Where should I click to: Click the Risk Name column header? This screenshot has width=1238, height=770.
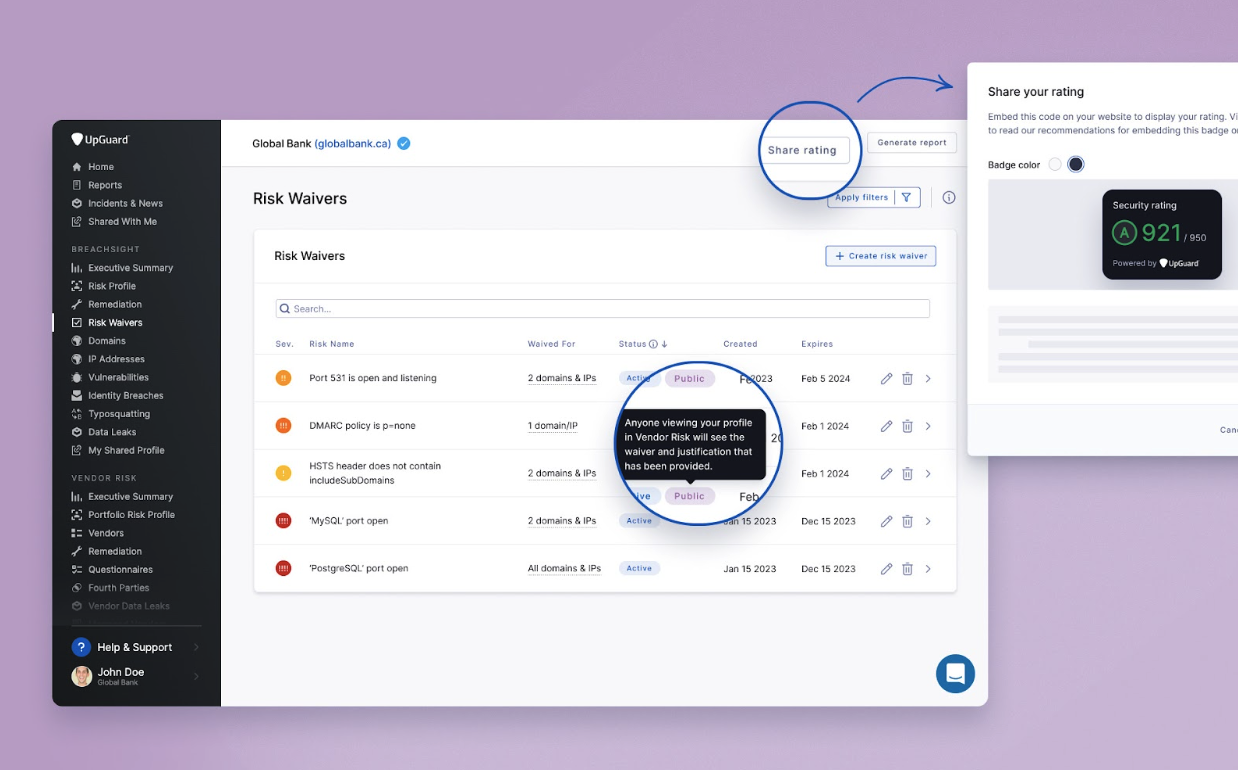[332, 344]
